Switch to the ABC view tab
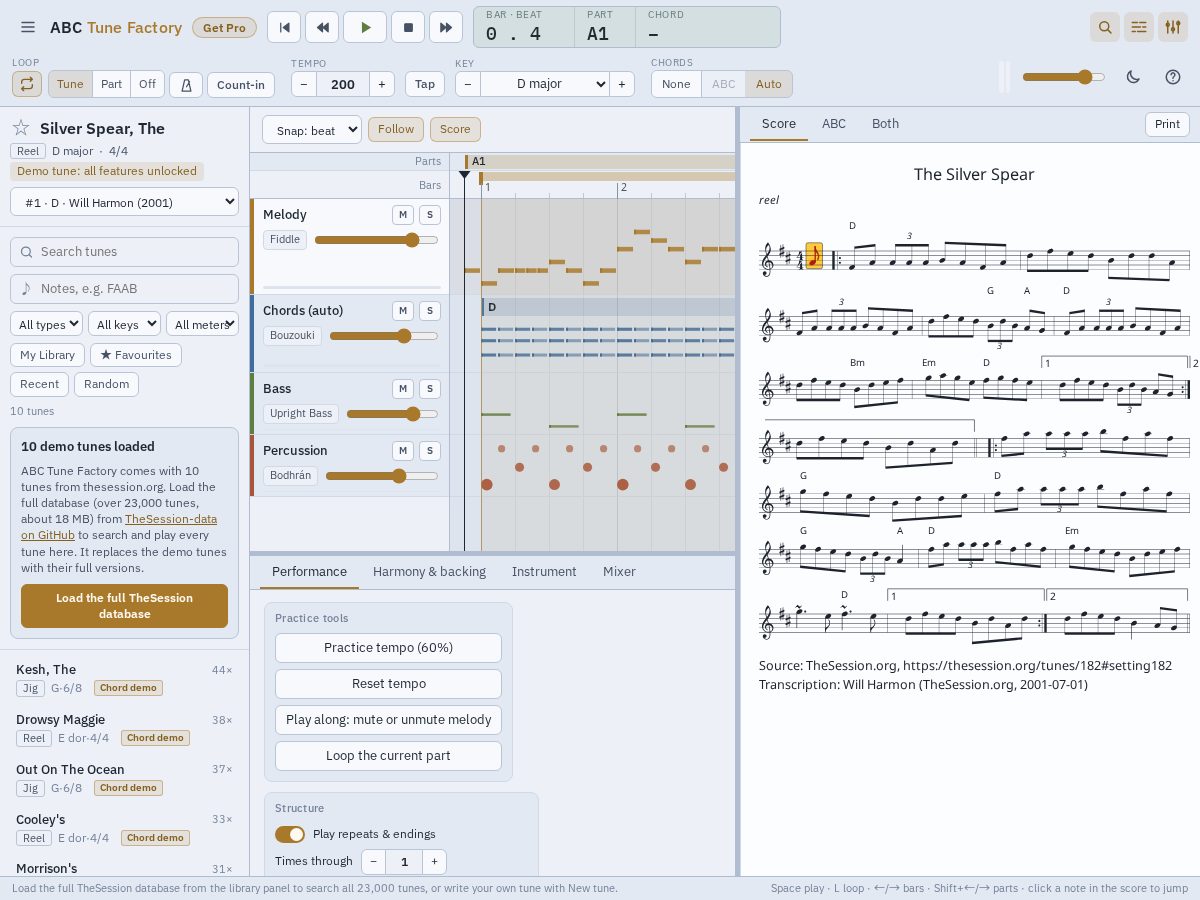The height and width of the screenshot is (900, 1200). [834, 124]
